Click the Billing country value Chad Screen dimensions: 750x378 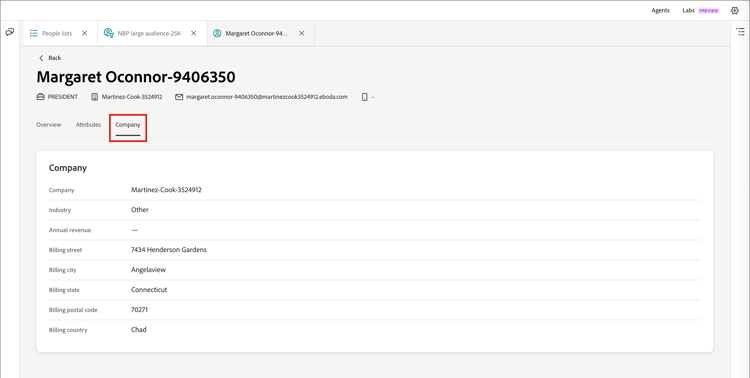click(139, 330)
